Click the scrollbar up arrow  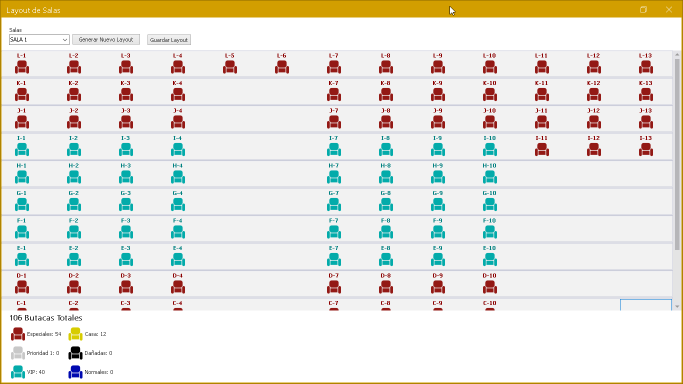[x=677, y=54]
